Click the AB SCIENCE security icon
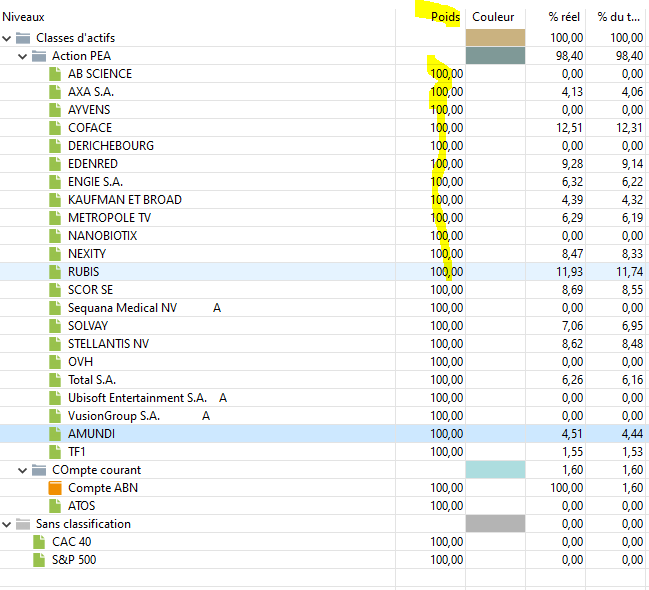The image size is (649, 590). (x=55, y=74)
